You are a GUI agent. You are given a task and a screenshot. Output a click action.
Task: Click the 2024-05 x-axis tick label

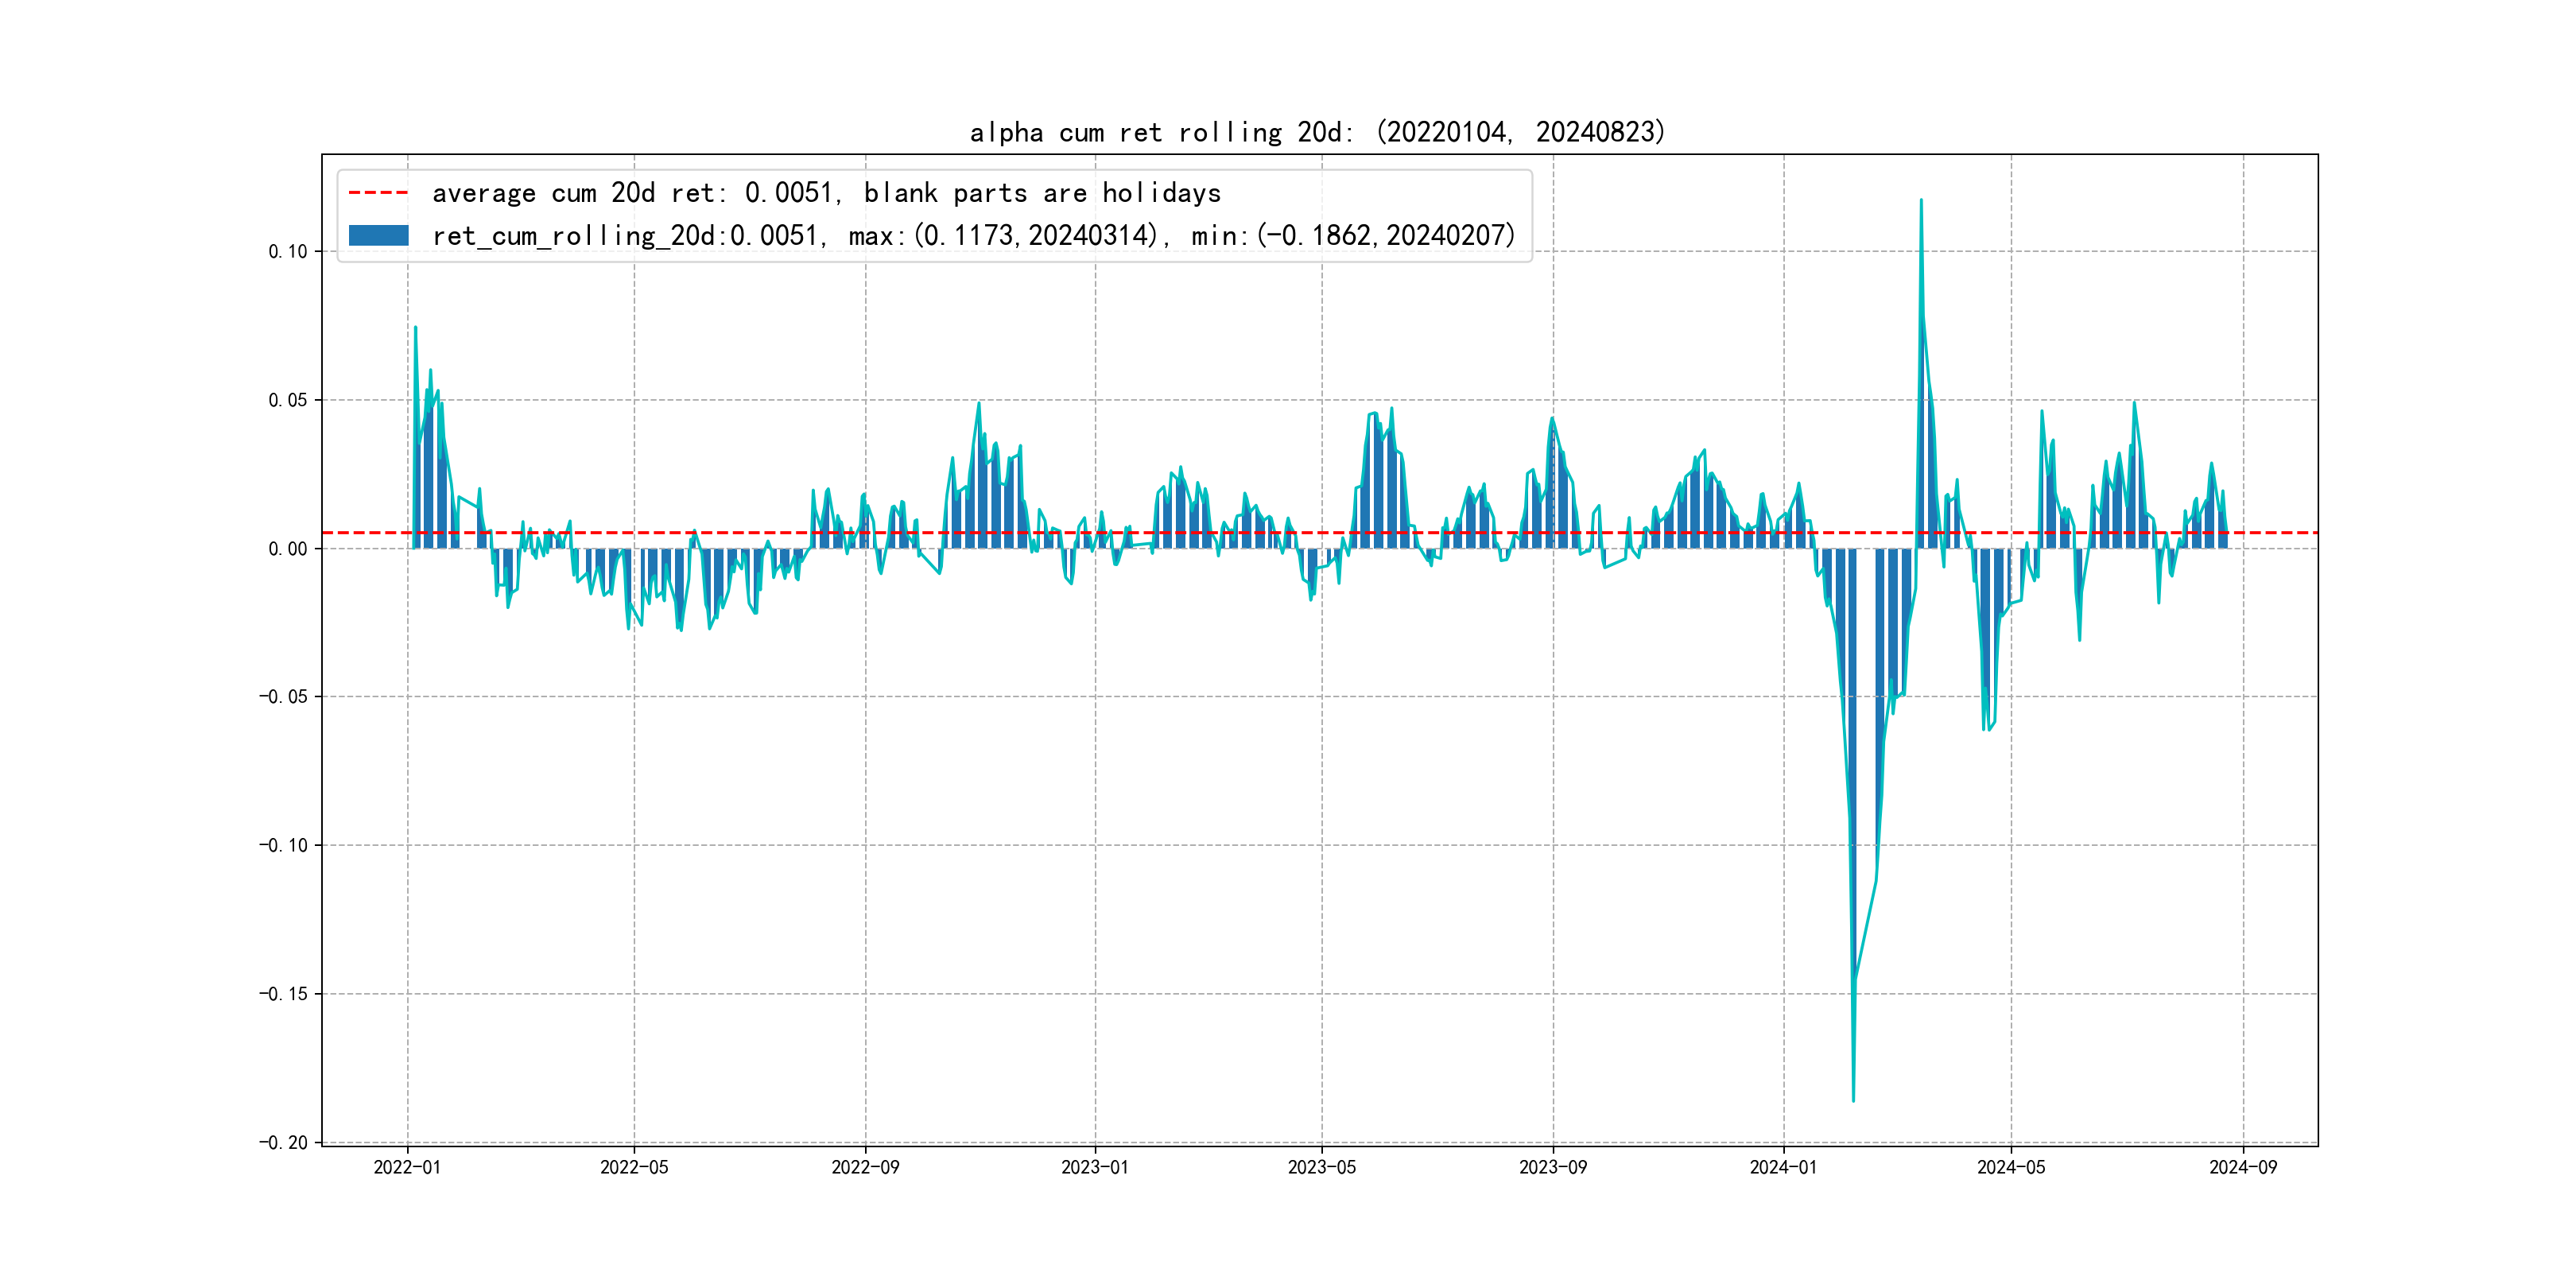[2011, 1167]
